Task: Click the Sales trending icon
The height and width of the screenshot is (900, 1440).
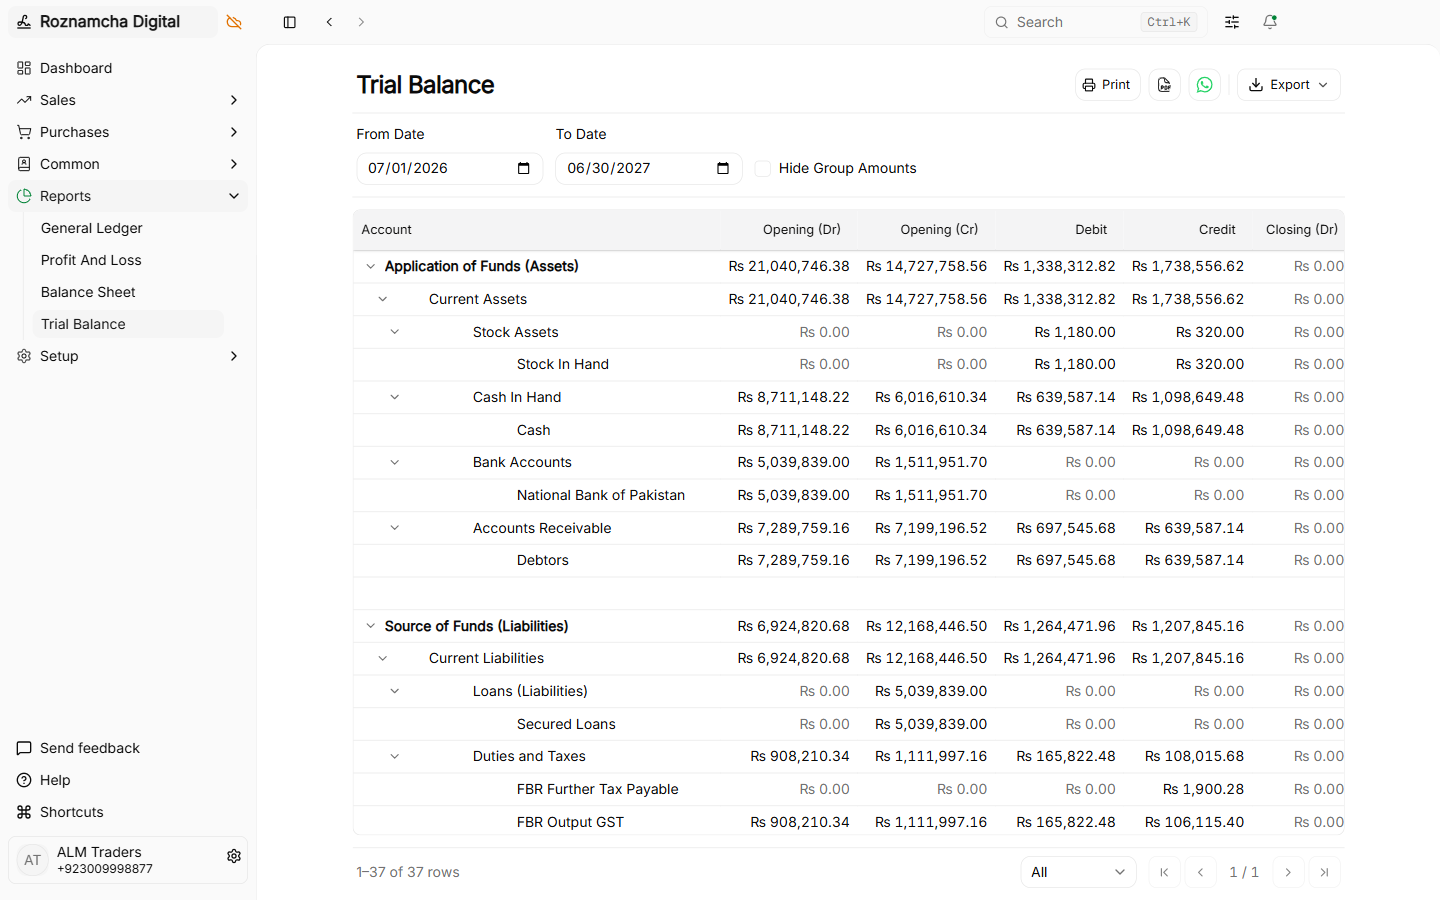Action: 24,100
